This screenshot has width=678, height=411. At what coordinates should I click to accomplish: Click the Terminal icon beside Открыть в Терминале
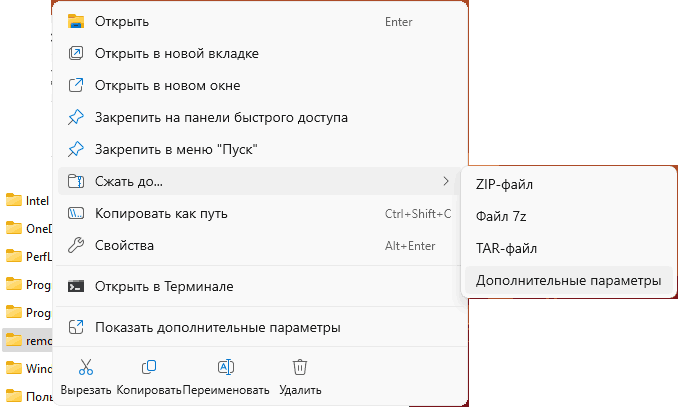pyautogui.click(x=76, y=286)
